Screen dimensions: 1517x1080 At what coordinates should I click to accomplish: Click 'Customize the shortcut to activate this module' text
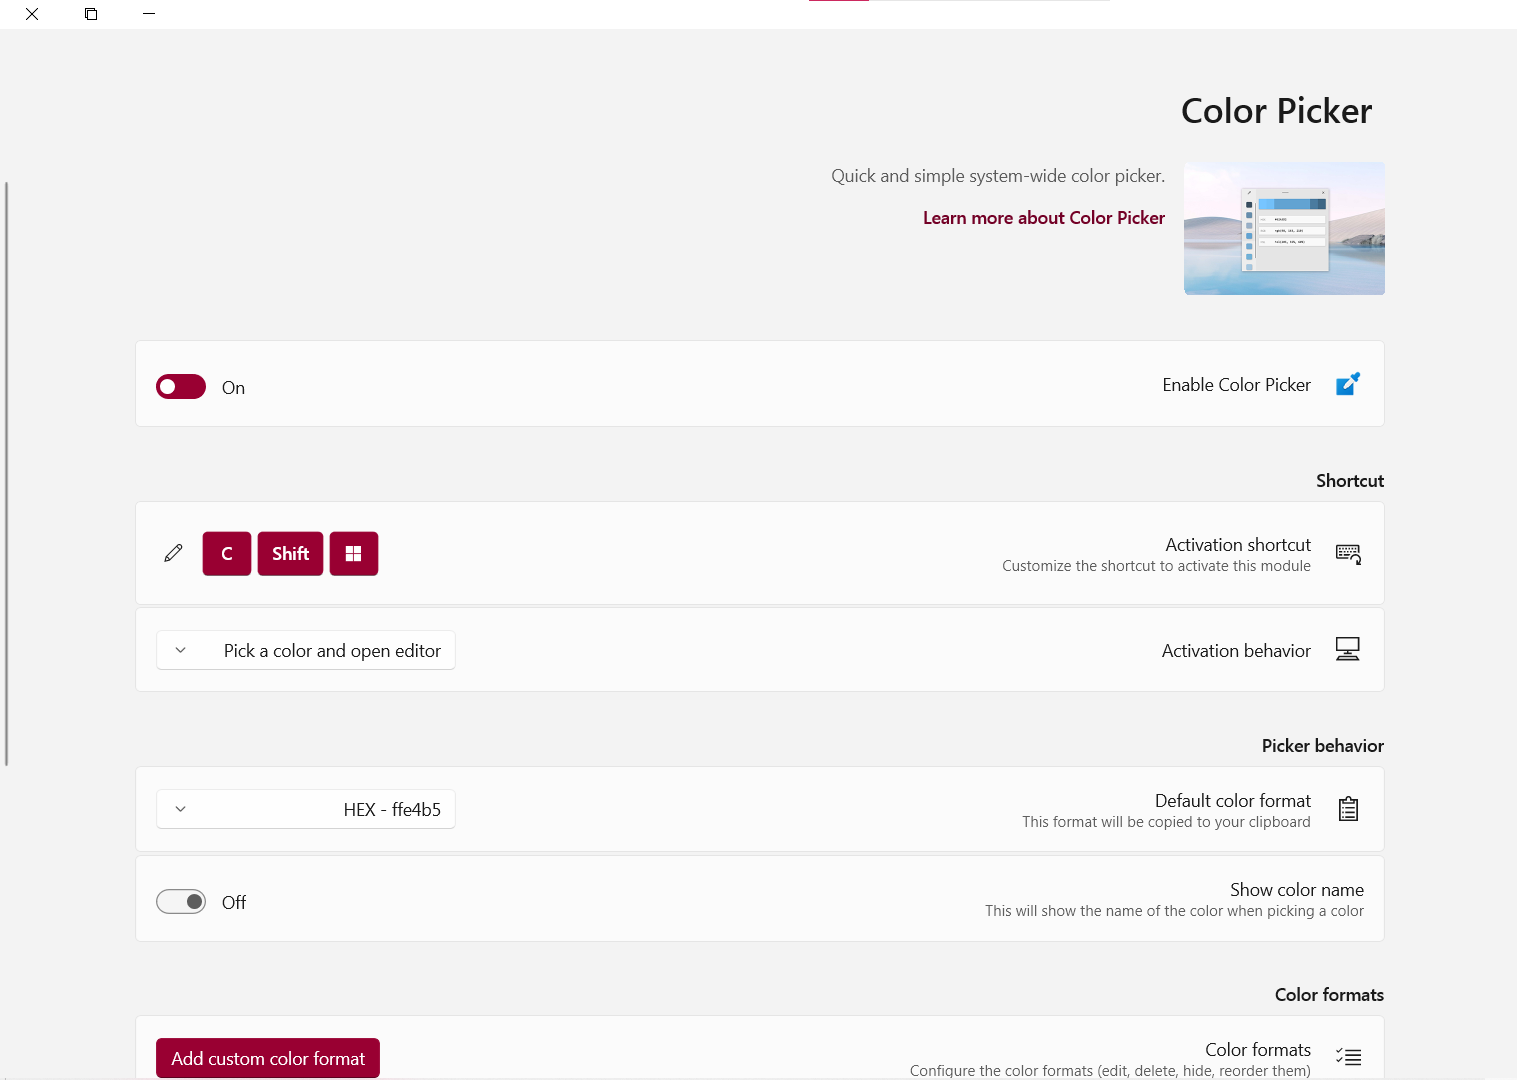tap(1156, 566)
